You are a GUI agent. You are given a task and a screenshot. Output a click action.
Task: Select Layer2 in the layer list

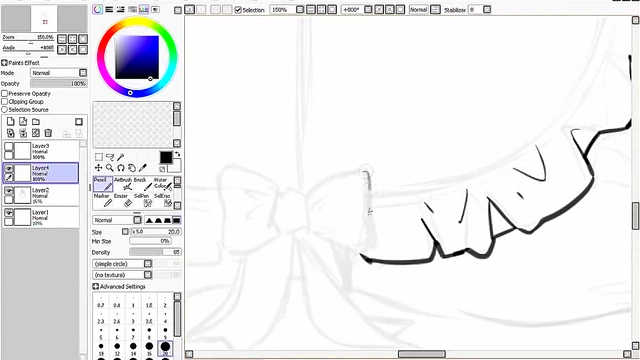[41, 195]
